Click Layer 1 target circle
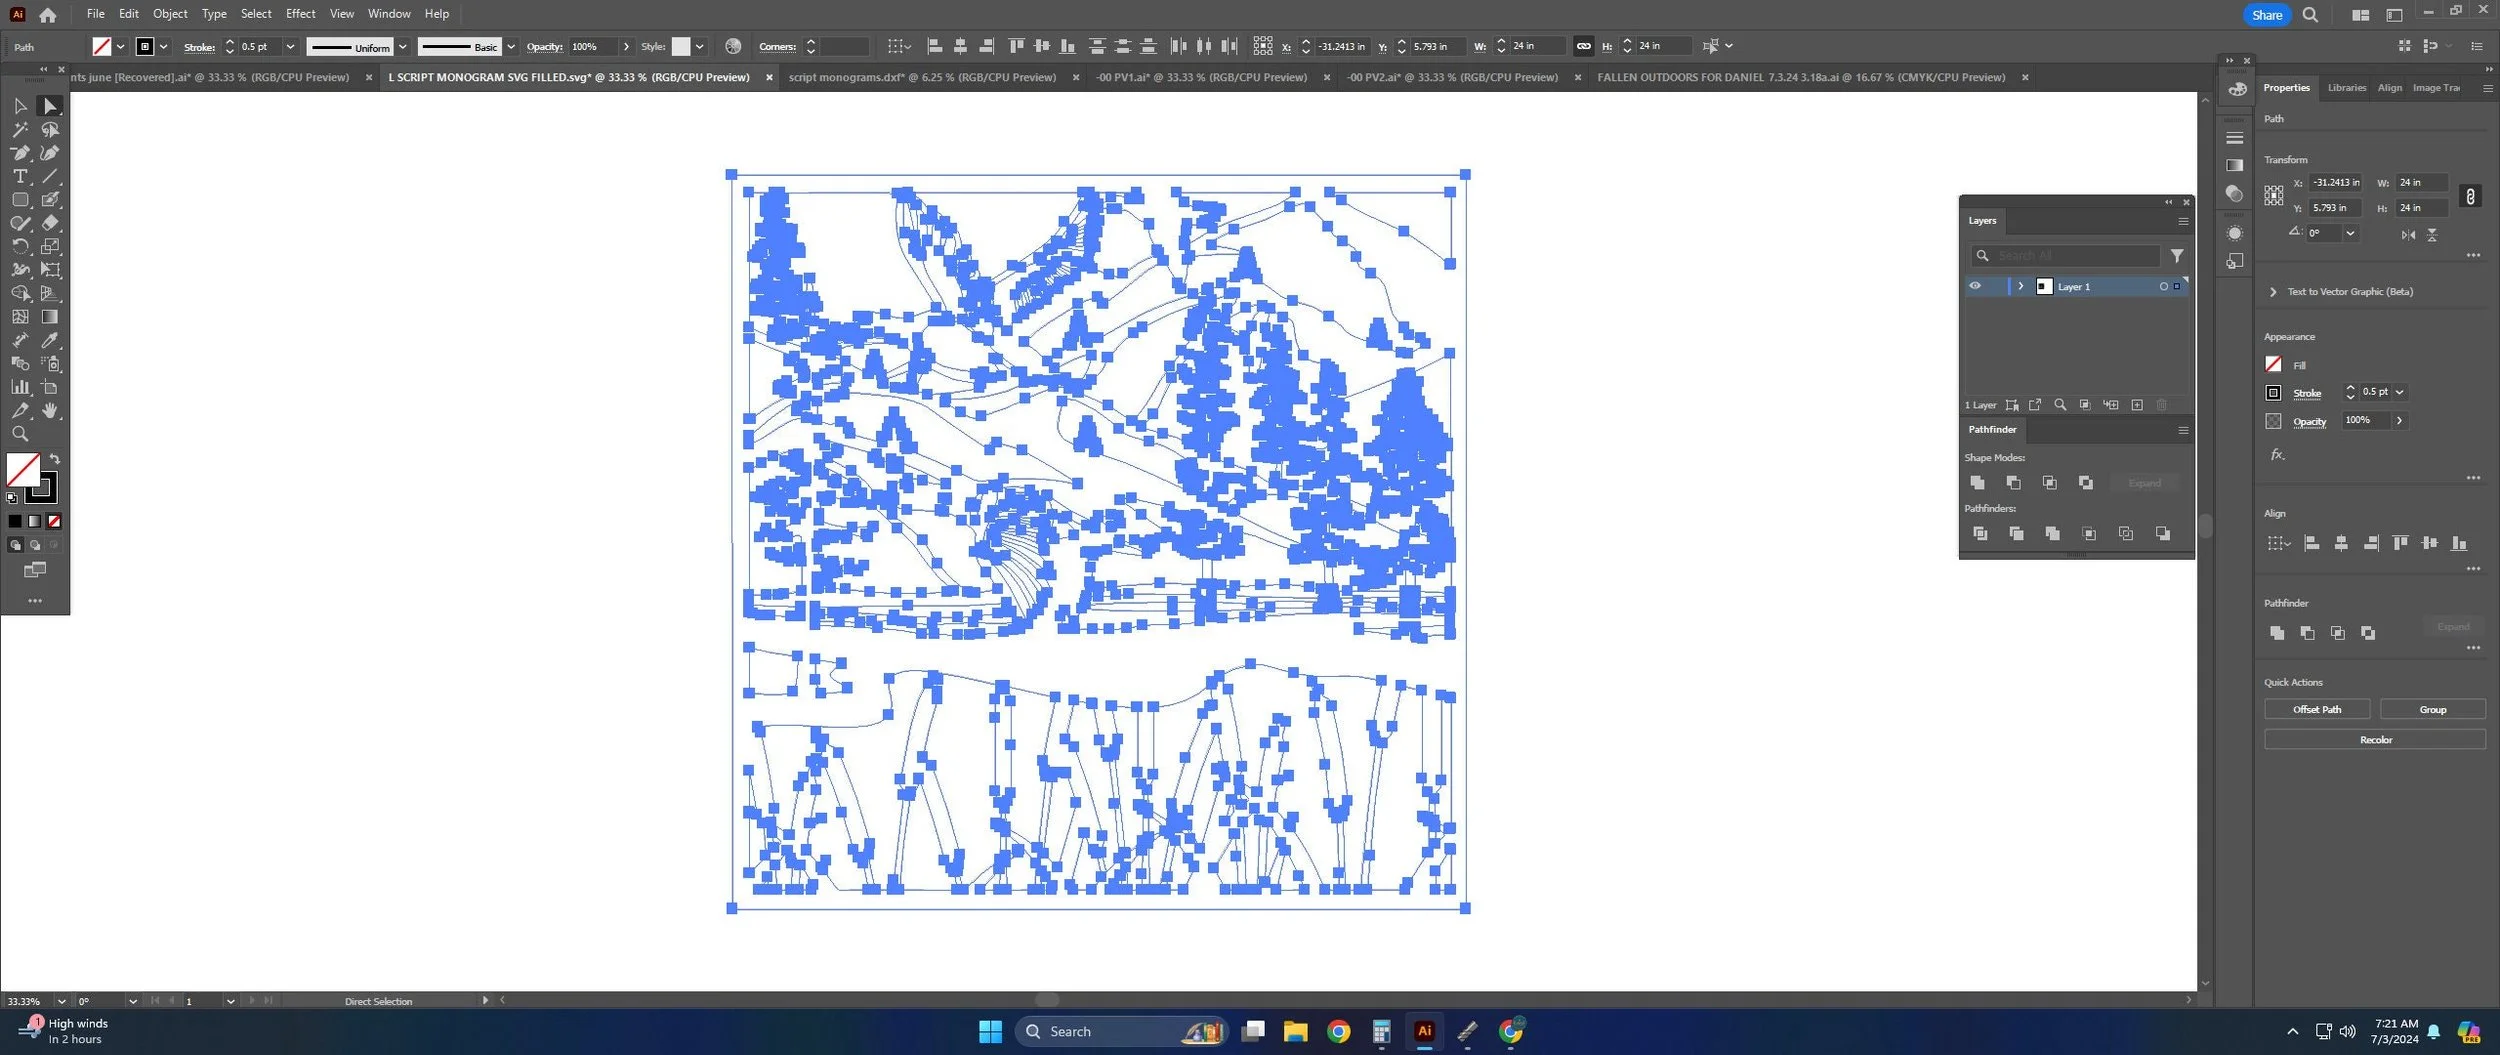The image size is (2500, 1055). (2163, 287)
